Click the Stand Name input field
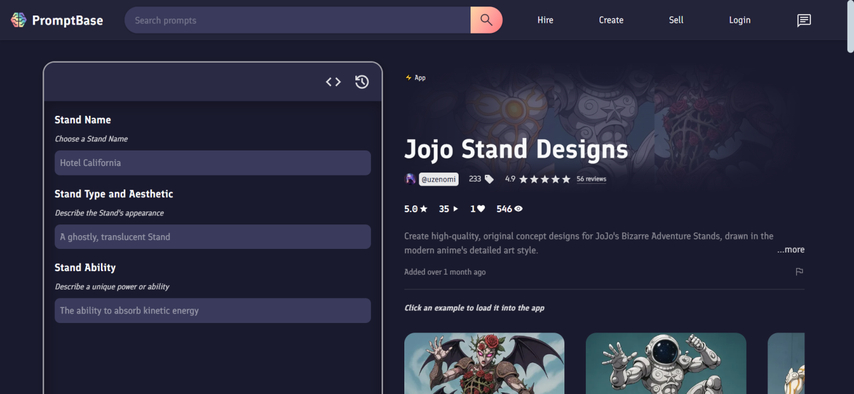The width and height of the screenshot is (854, 394). tap(212, 163)
